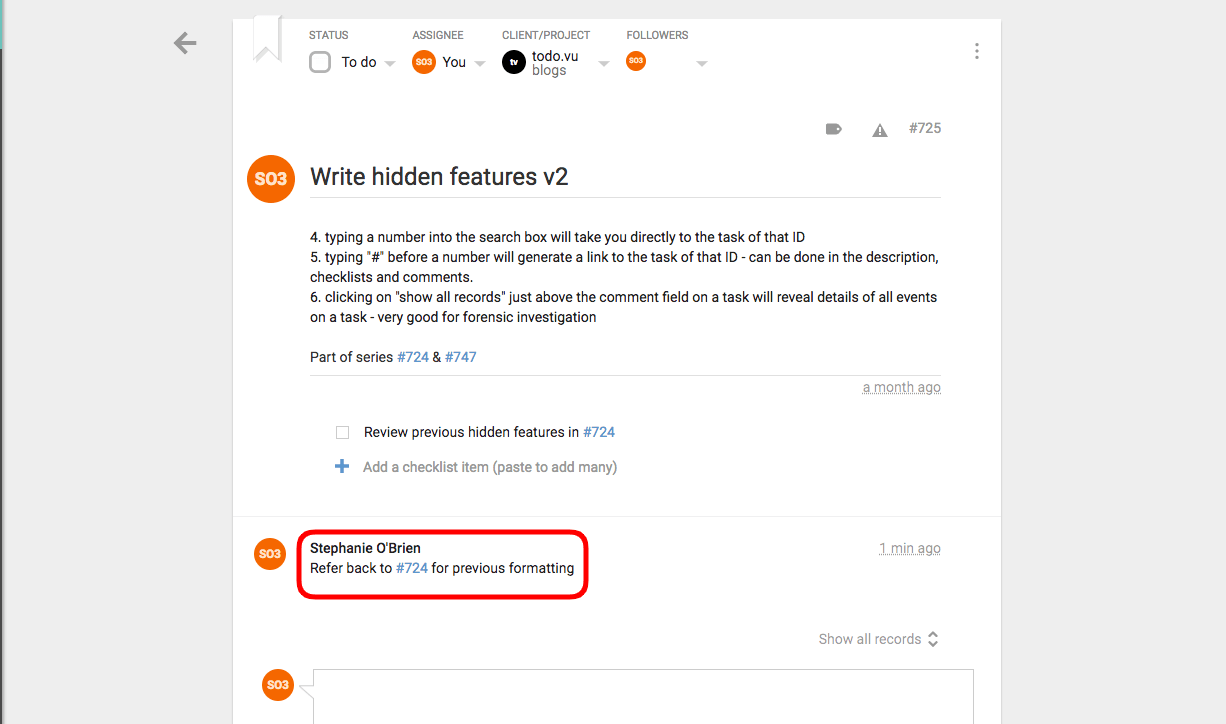Open the #724 link in Stephanie's comment
Image resolution: width=1226 pixels, height=724 pixels.
click(x=412, y=568)
